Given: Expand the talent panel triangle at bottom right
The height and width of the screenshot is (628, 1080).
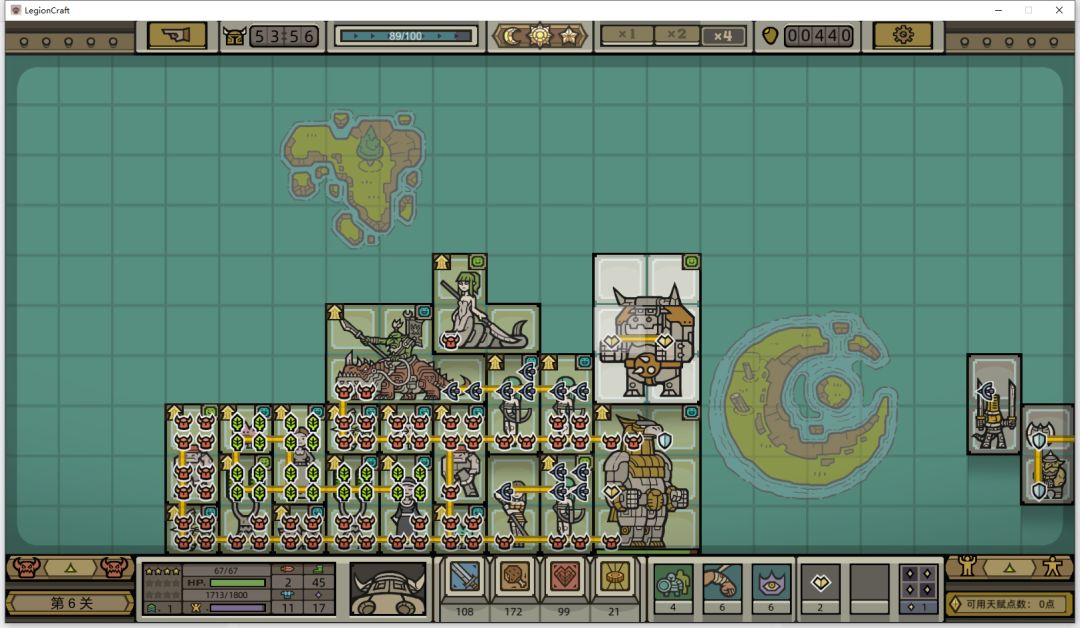Looking at the screenshot, I should point(1010,568).
